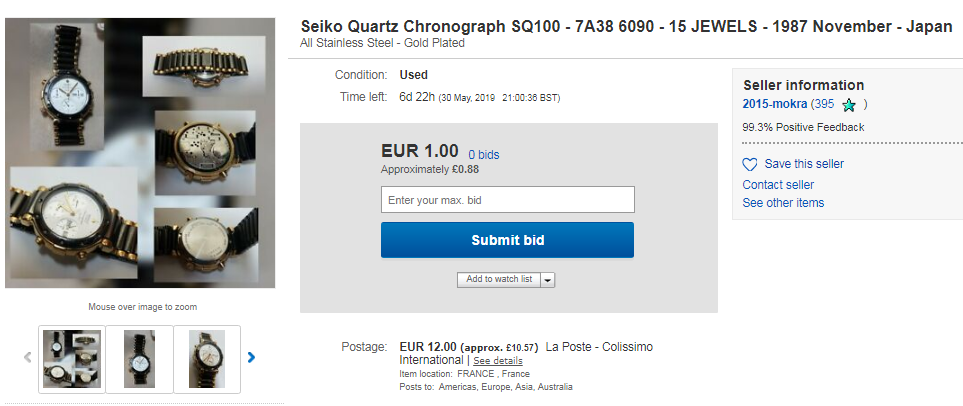Viewport: 963px width, 406px height.
Task: Open seller profile 2015-mokra
Action: (x=774, y=104)
